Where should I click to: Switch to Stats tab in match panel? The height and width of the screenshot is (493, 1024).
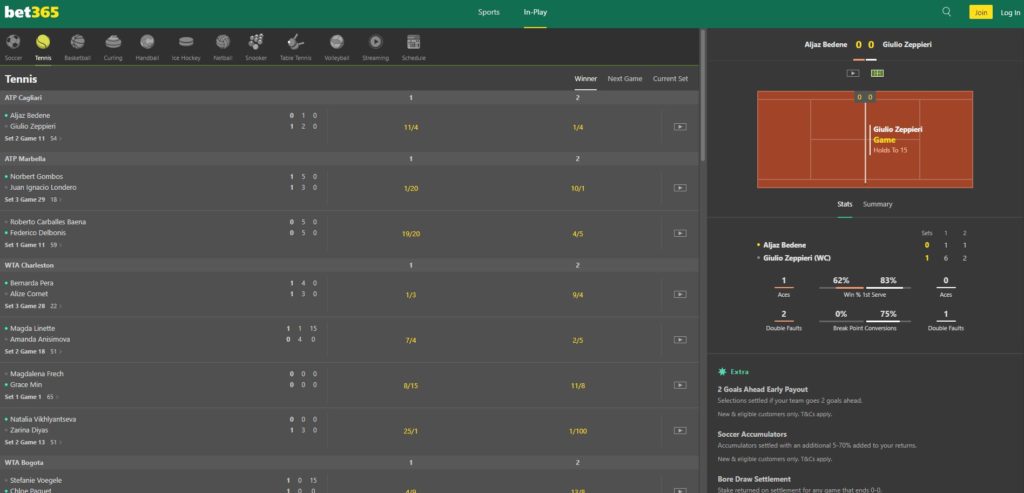coord(845,204)
